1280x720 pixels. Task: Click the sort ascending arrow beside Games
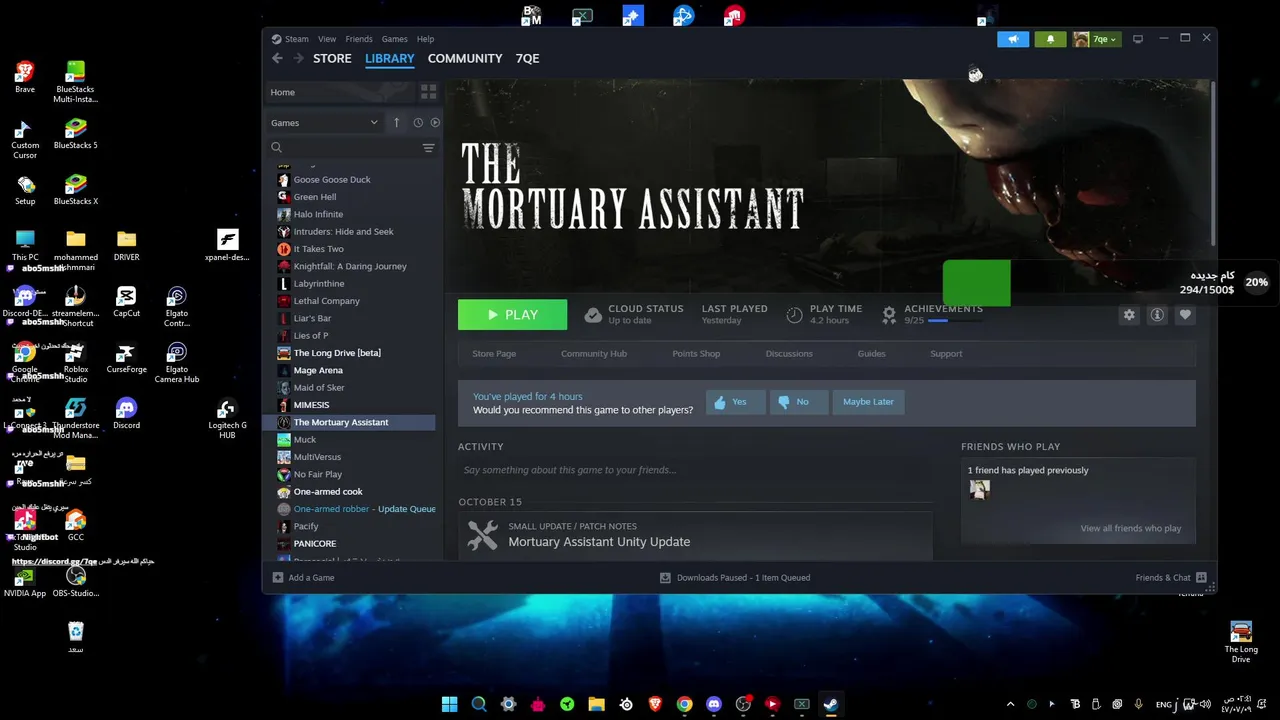[x=396, y=123]
